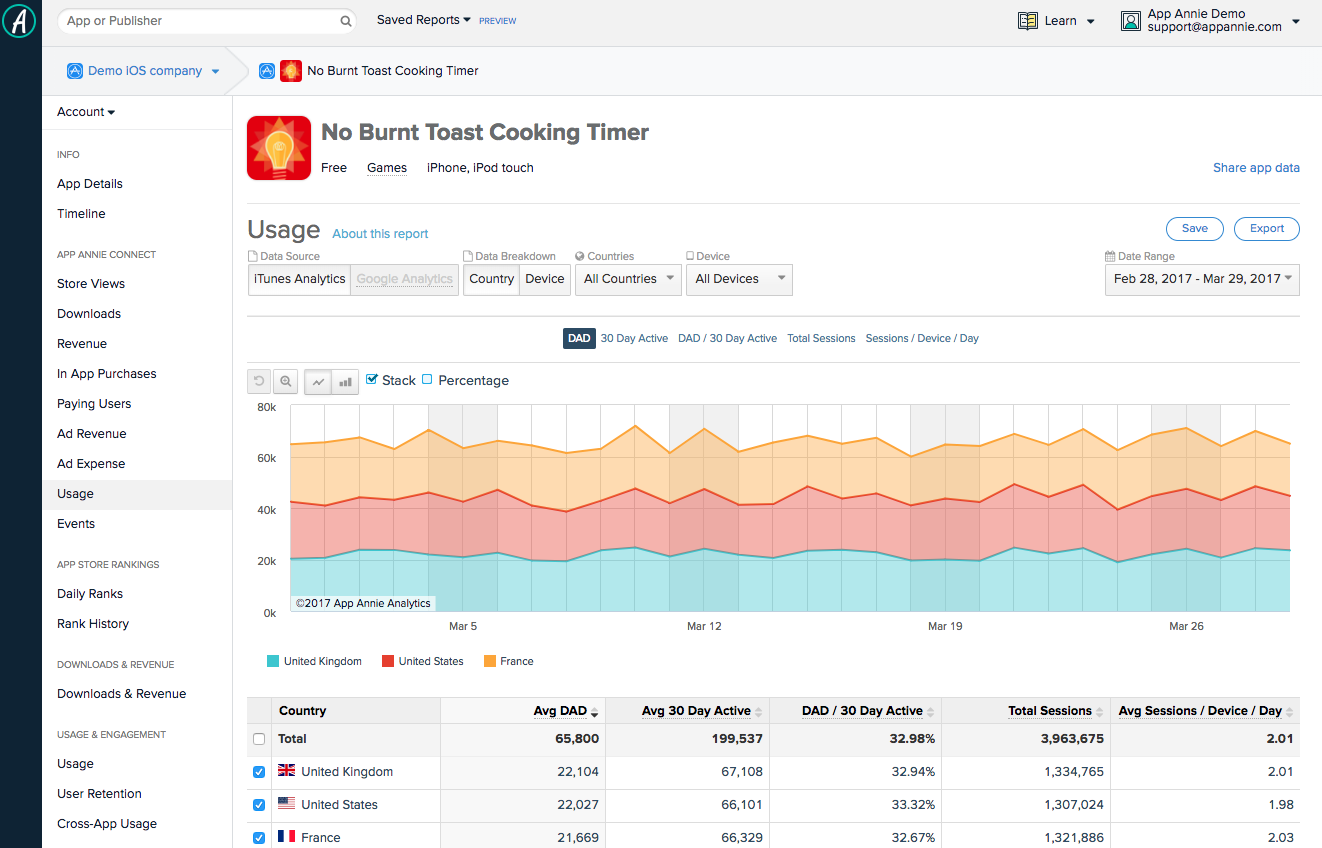Click the No Burnt Toast breadcrumb app icon

(291, 71)
